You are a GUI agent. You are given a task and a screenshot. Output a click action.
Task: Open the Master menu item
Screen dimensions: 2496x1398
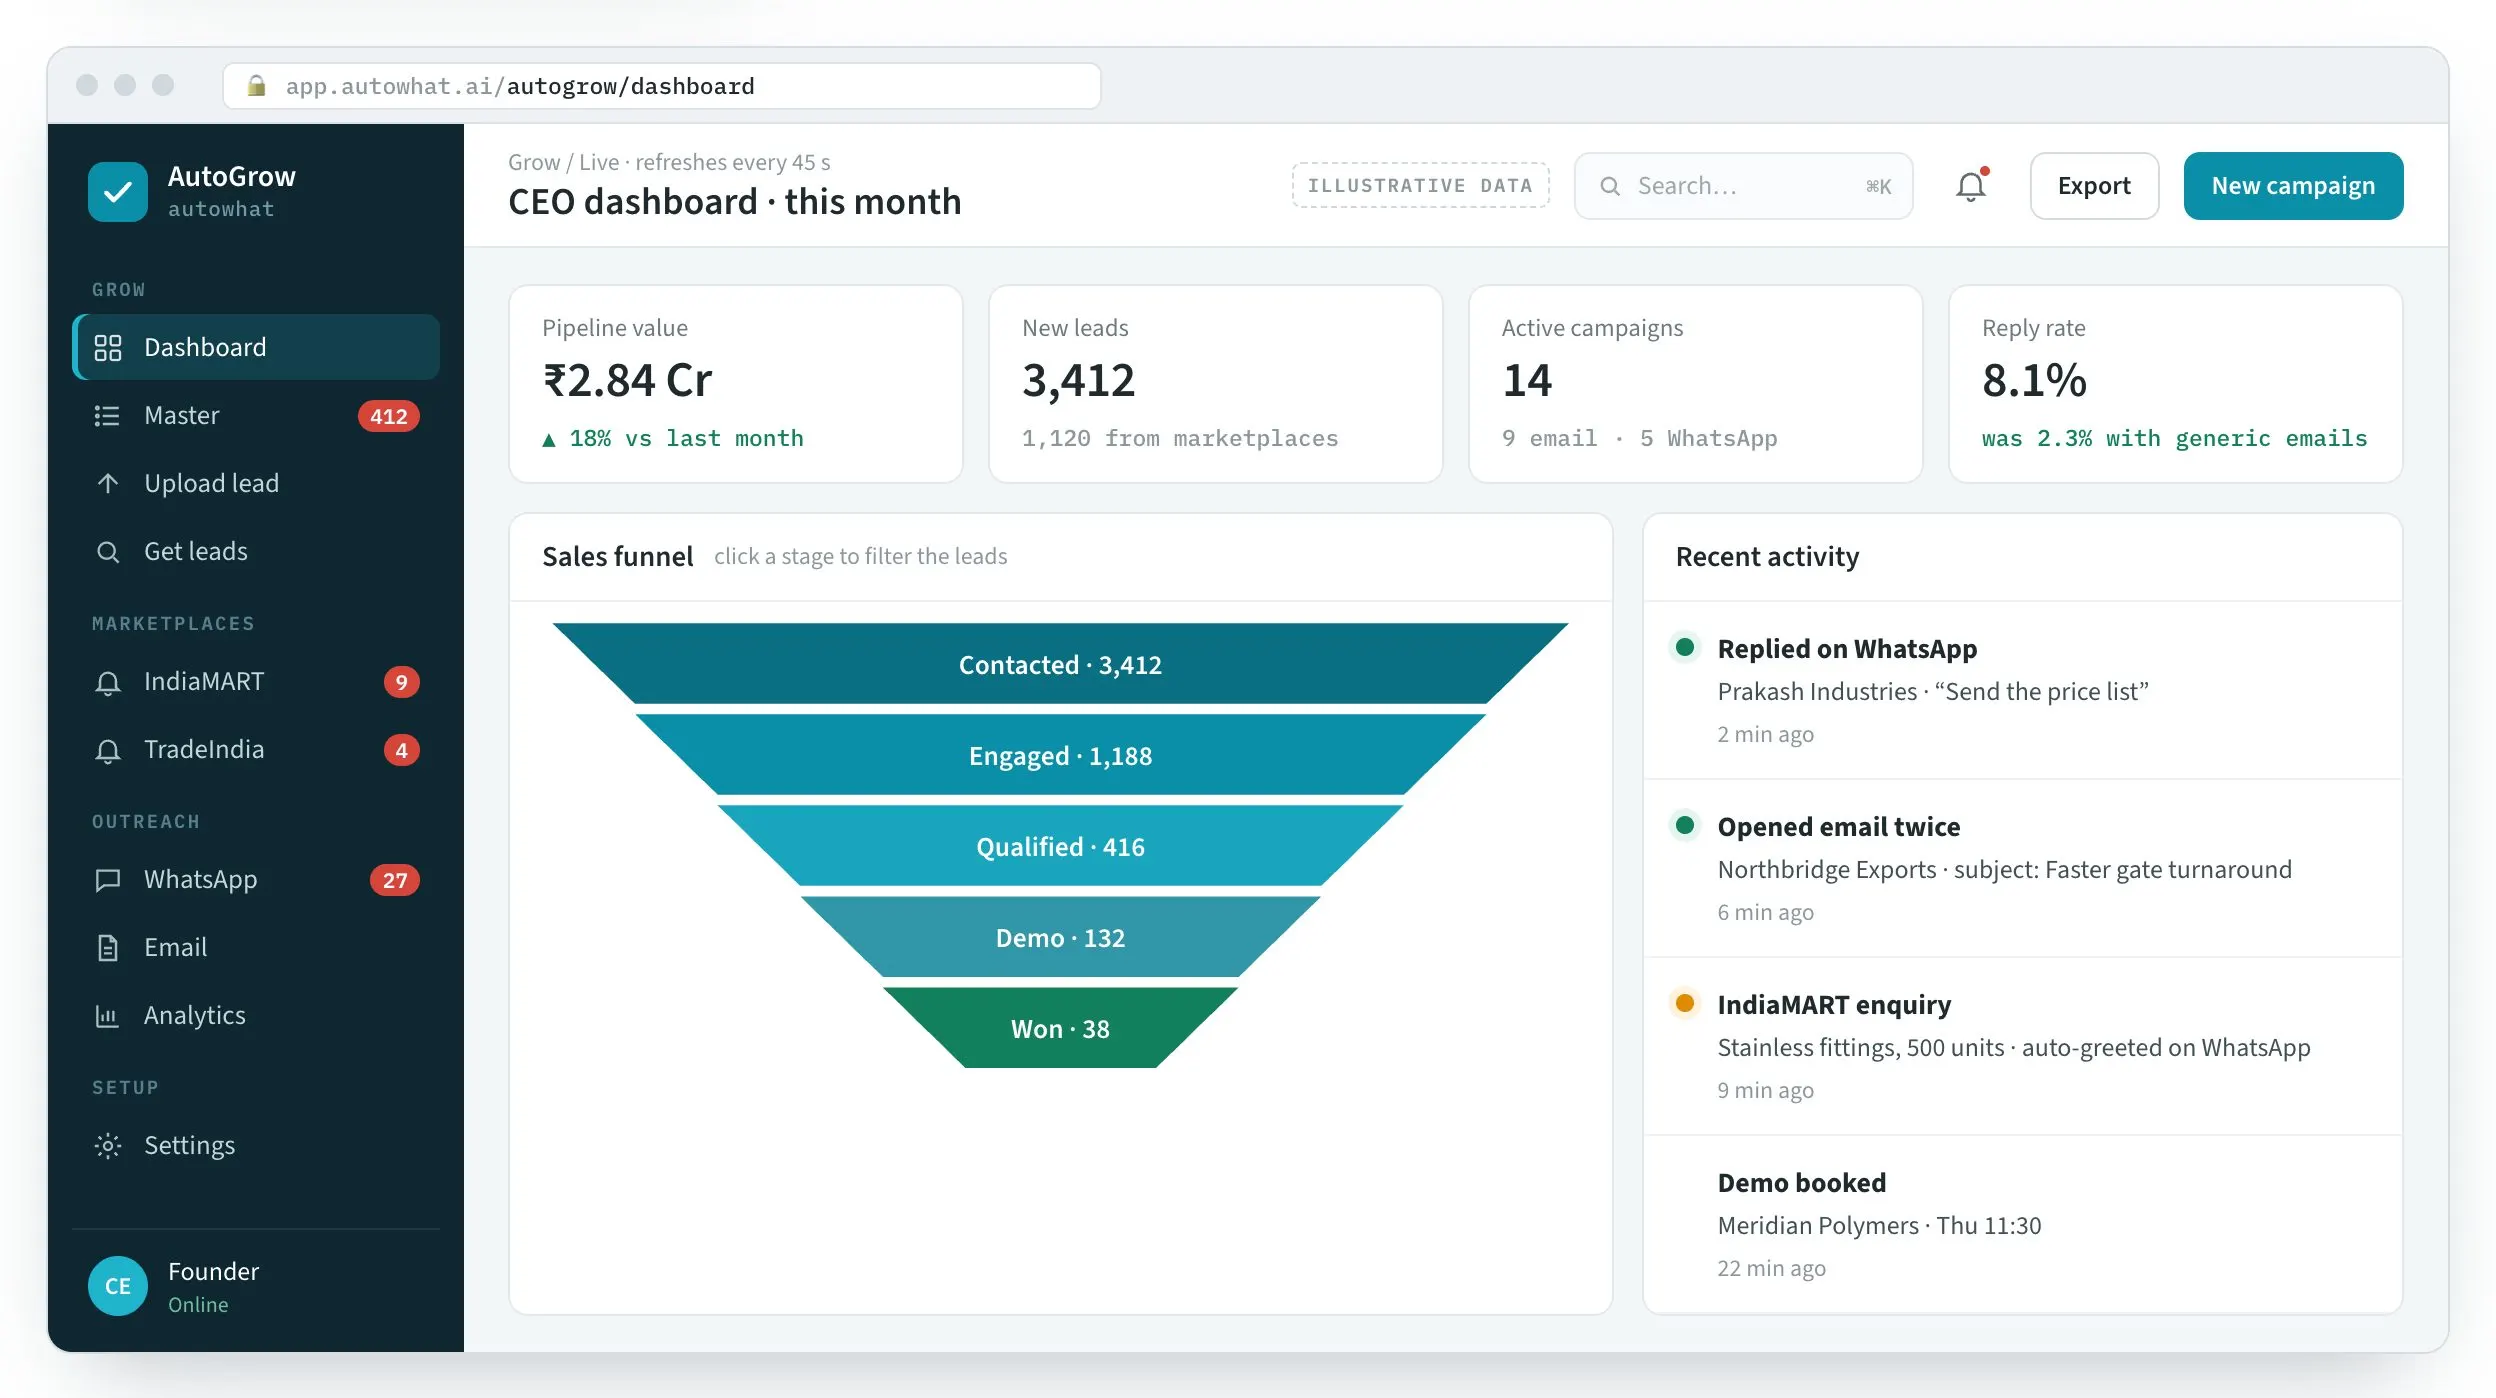(256, 416)
